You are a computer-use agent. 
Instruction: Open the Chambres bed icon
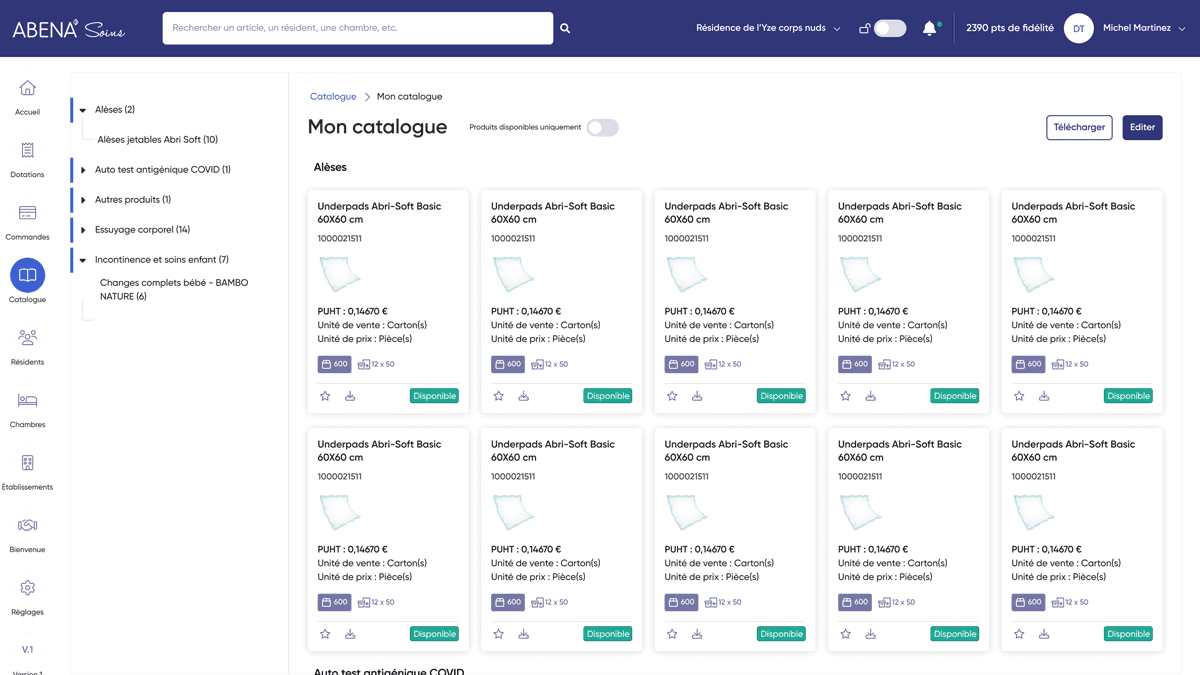pos(27,400)
